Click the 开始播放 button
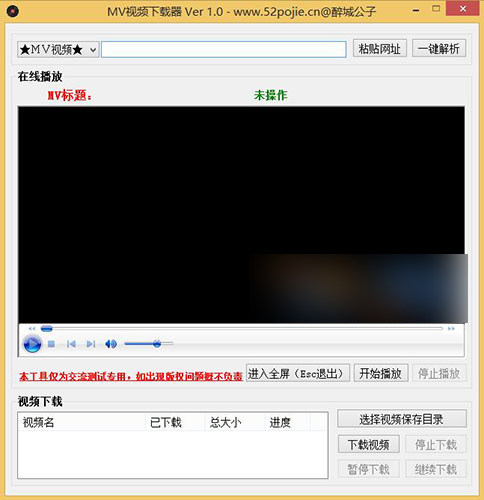484x500 pixels. 381,373
